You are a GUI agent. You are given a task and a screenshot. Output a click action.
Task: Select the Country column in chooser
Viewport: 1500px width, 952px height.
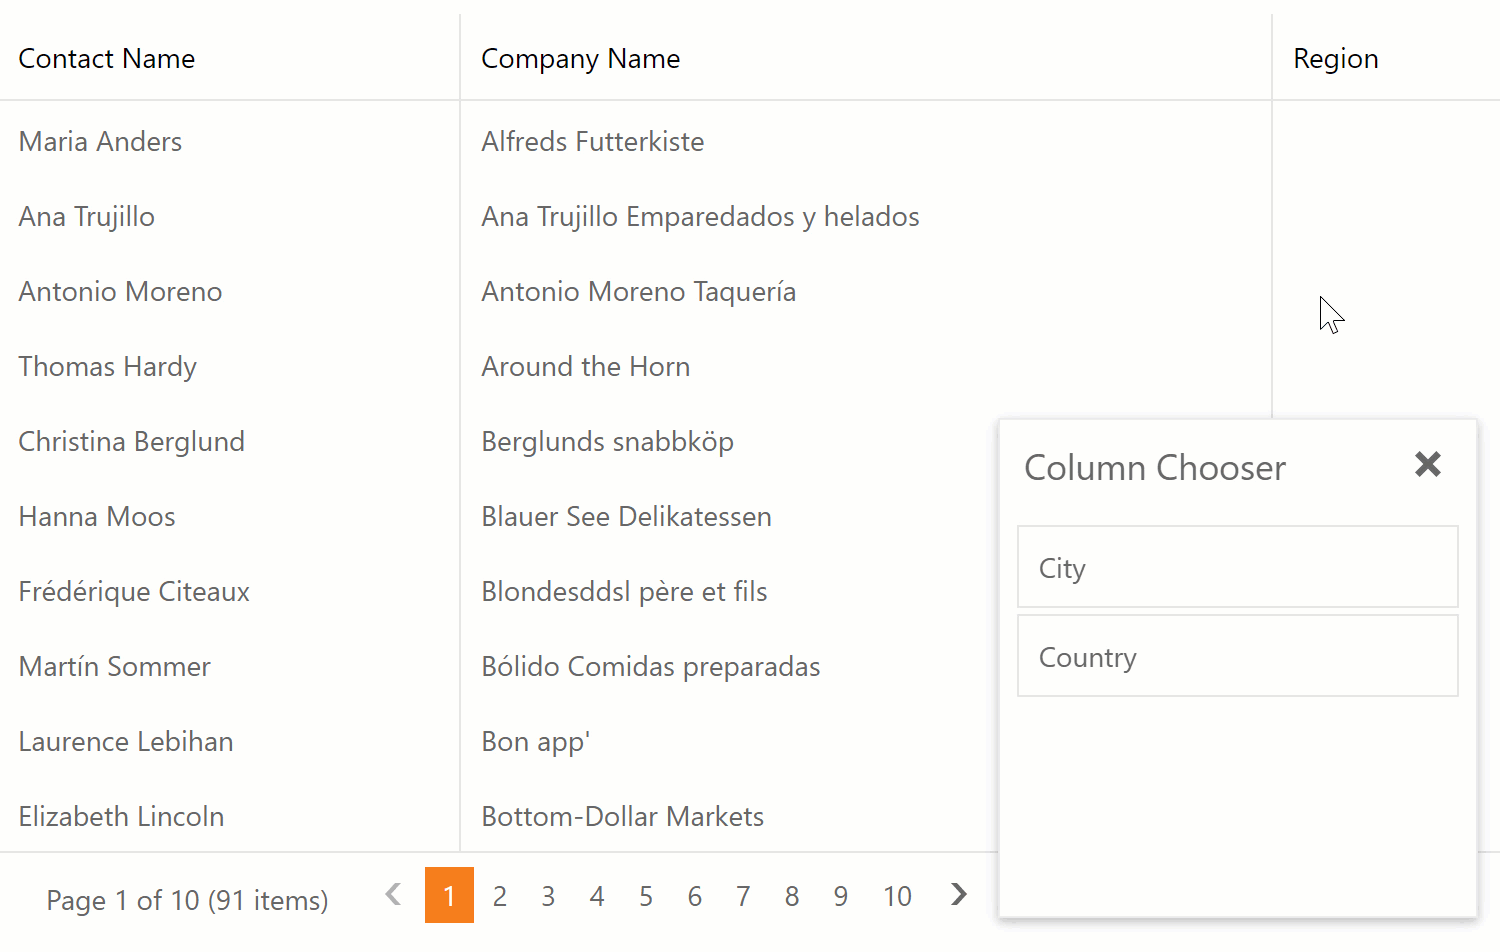point(1237,657)
